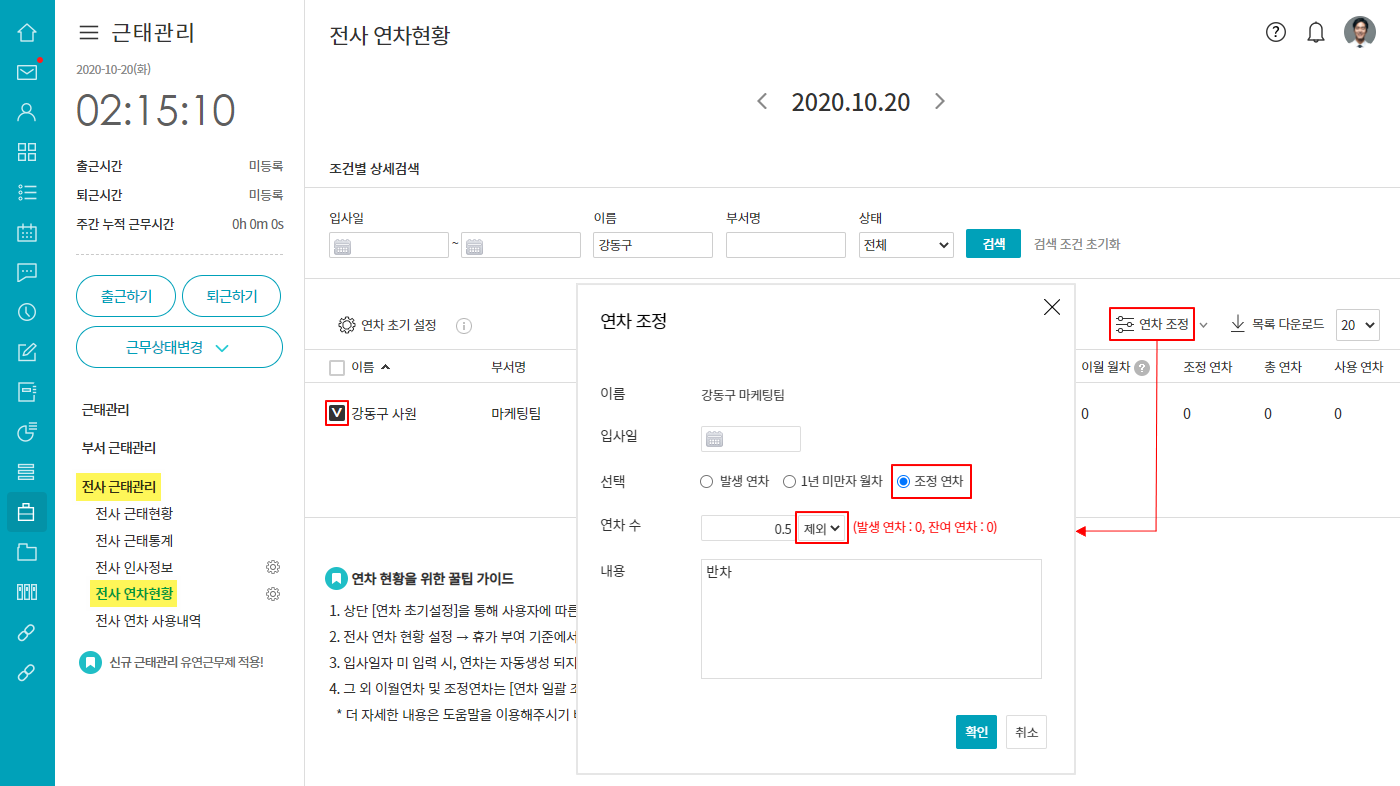This screenshot has height=786, width=1400.
Task: Select the 발생 연차 radio button
Action: coord(707,481)
